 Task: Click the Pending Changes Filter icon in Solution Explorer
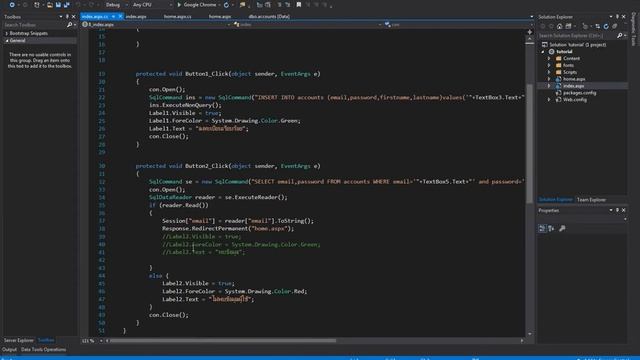tap(585, 26)
